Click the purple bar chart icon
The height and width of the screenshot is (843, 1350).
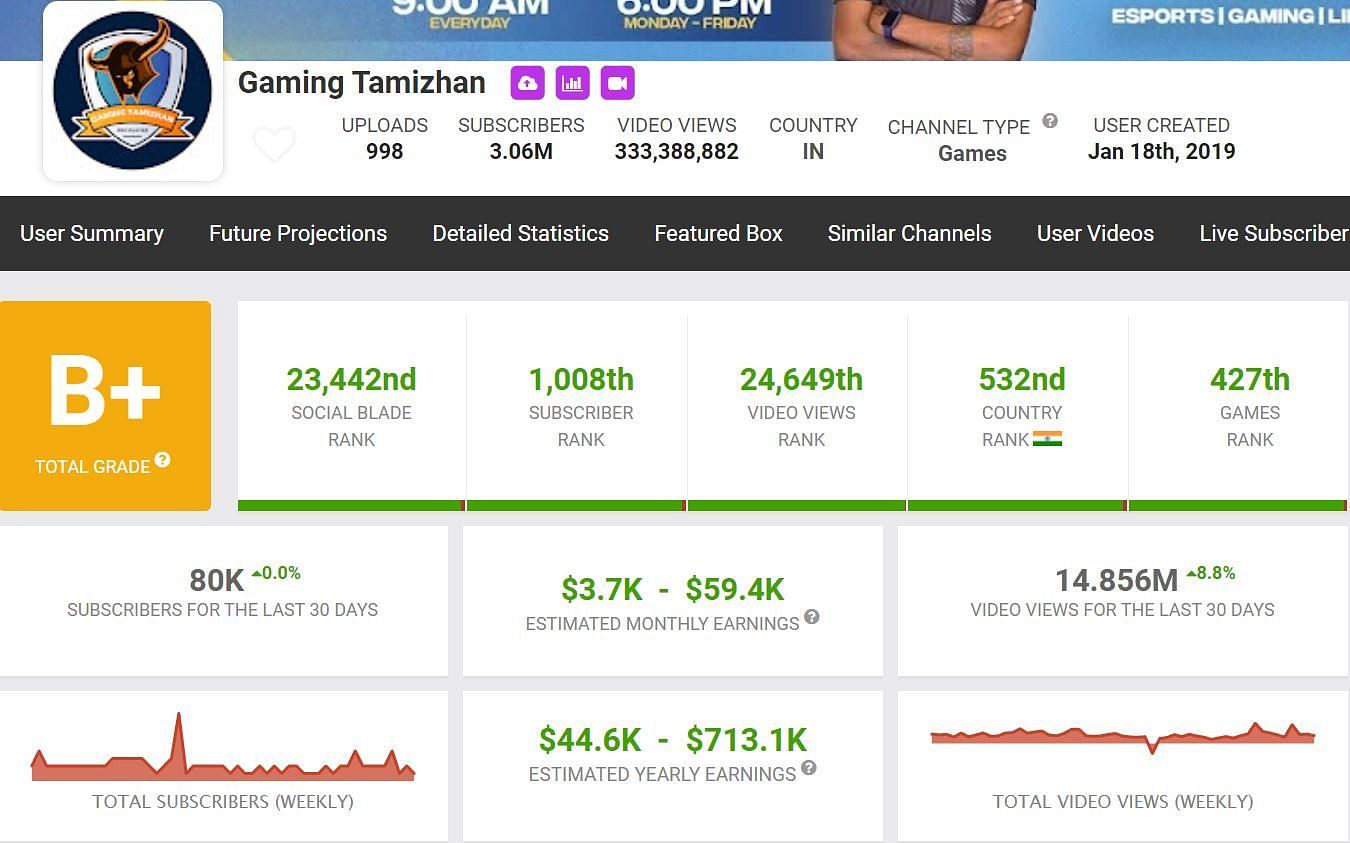[x=572, y=83]
